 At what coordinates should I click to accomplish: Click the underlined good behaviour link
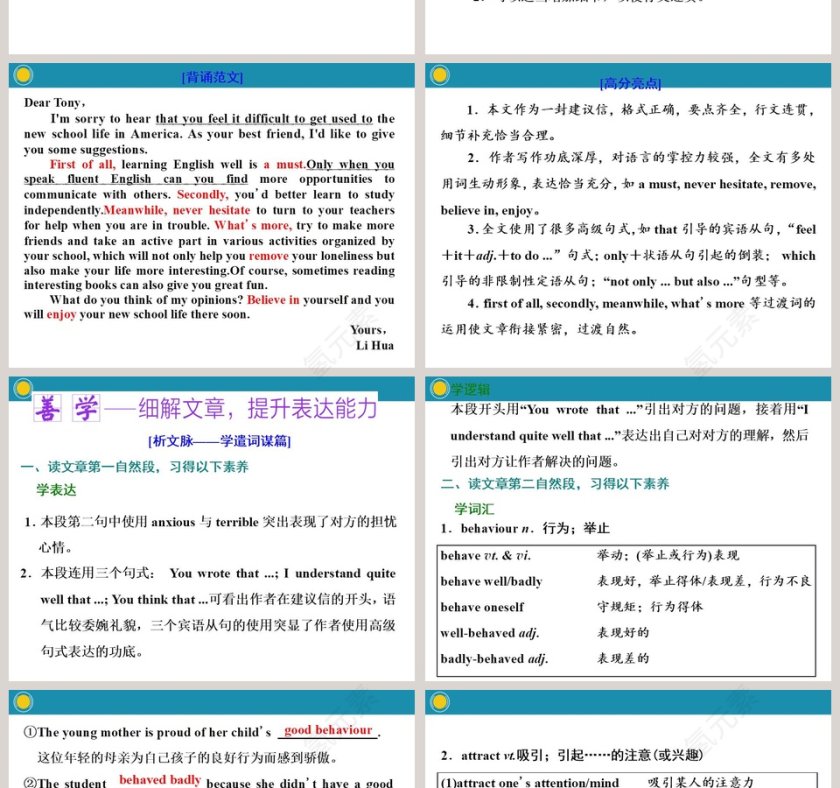pos(330,730)
